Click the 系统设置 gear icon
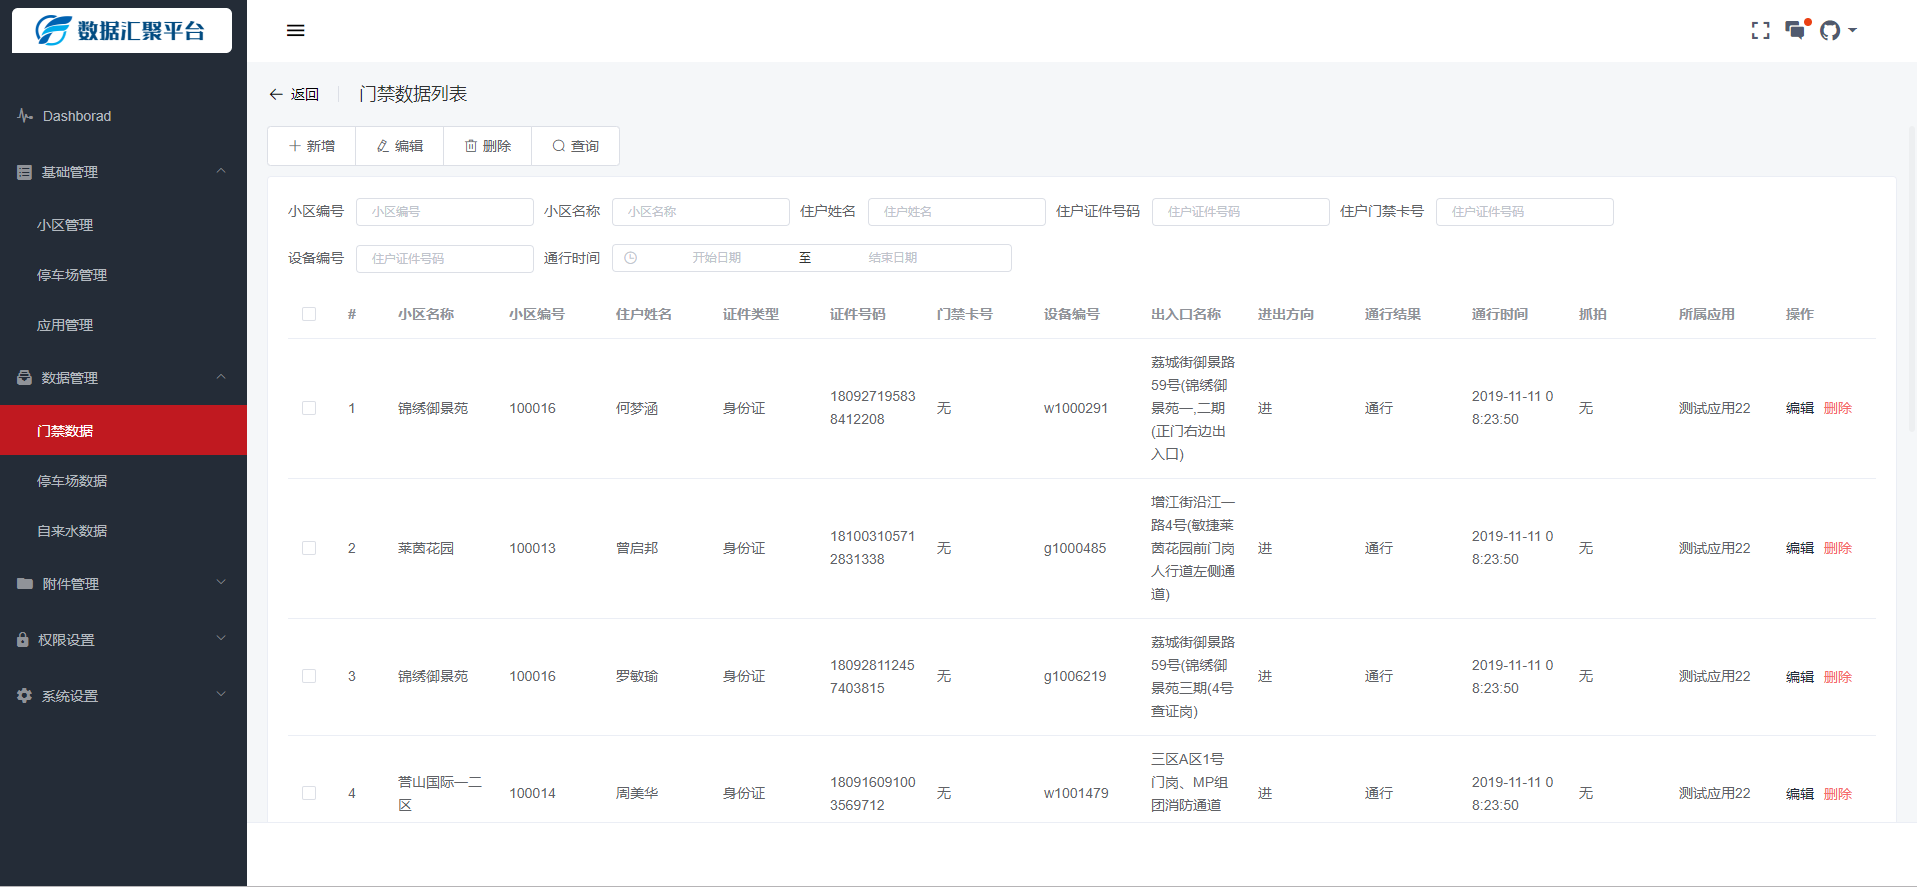Image resolution: width=1917 pixels, height=887 pixels. coord(25,696)
